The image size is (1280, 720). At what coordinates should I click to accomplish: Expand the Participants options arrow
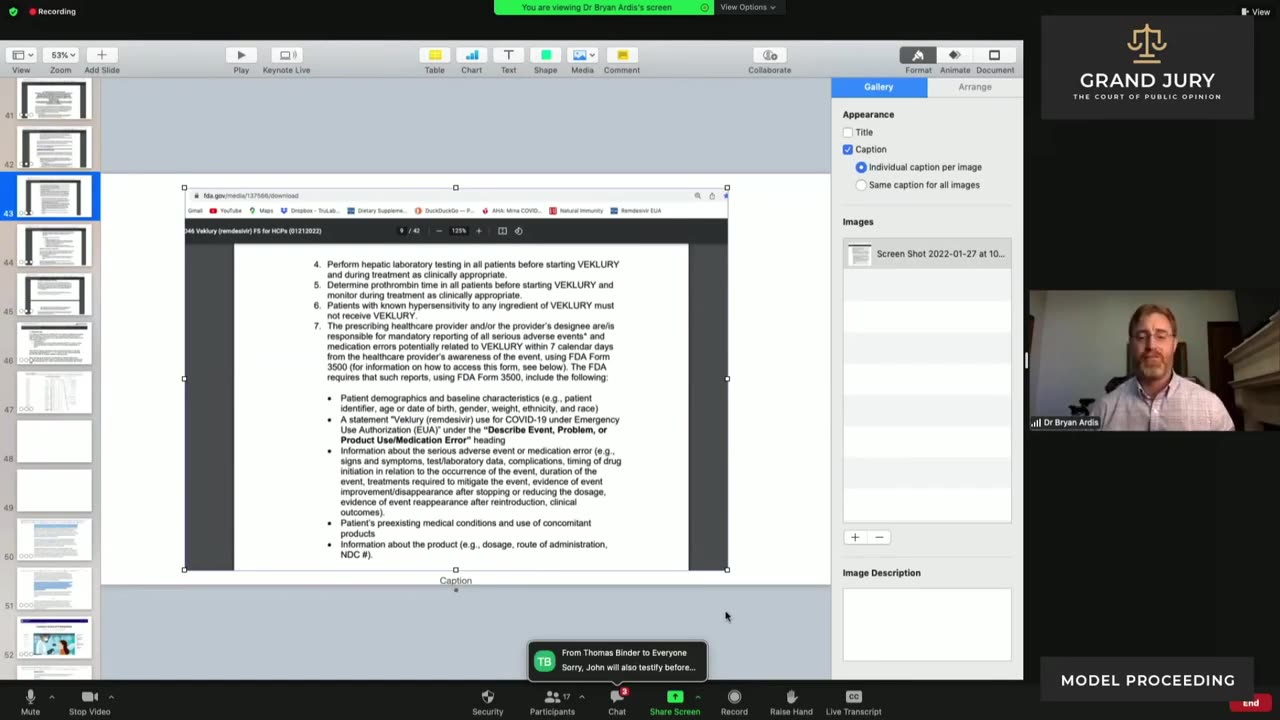pos(581,696)
